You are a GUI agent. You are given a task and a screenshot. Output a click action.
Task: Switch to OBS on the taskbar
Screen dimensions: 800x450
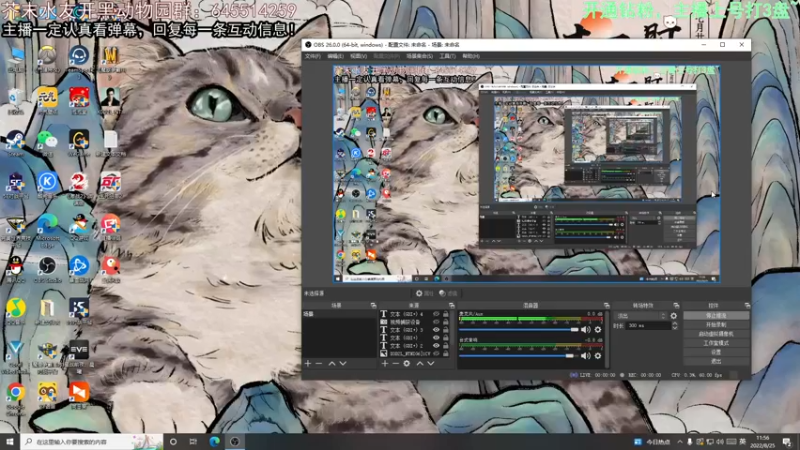tap(235, 441)
